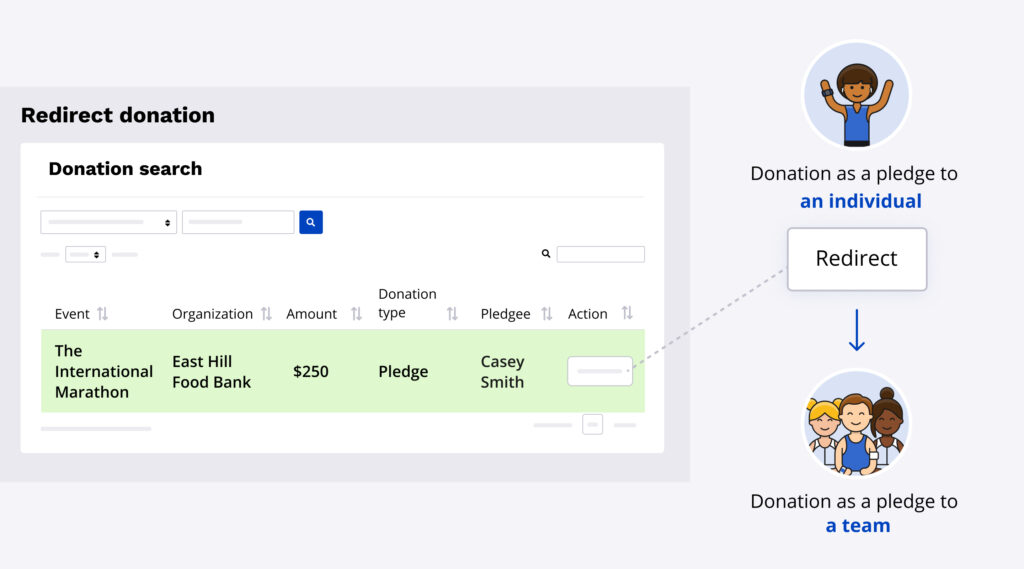Sort table by Organization column
Screen dimensions: 1024x569
point(266,314)
